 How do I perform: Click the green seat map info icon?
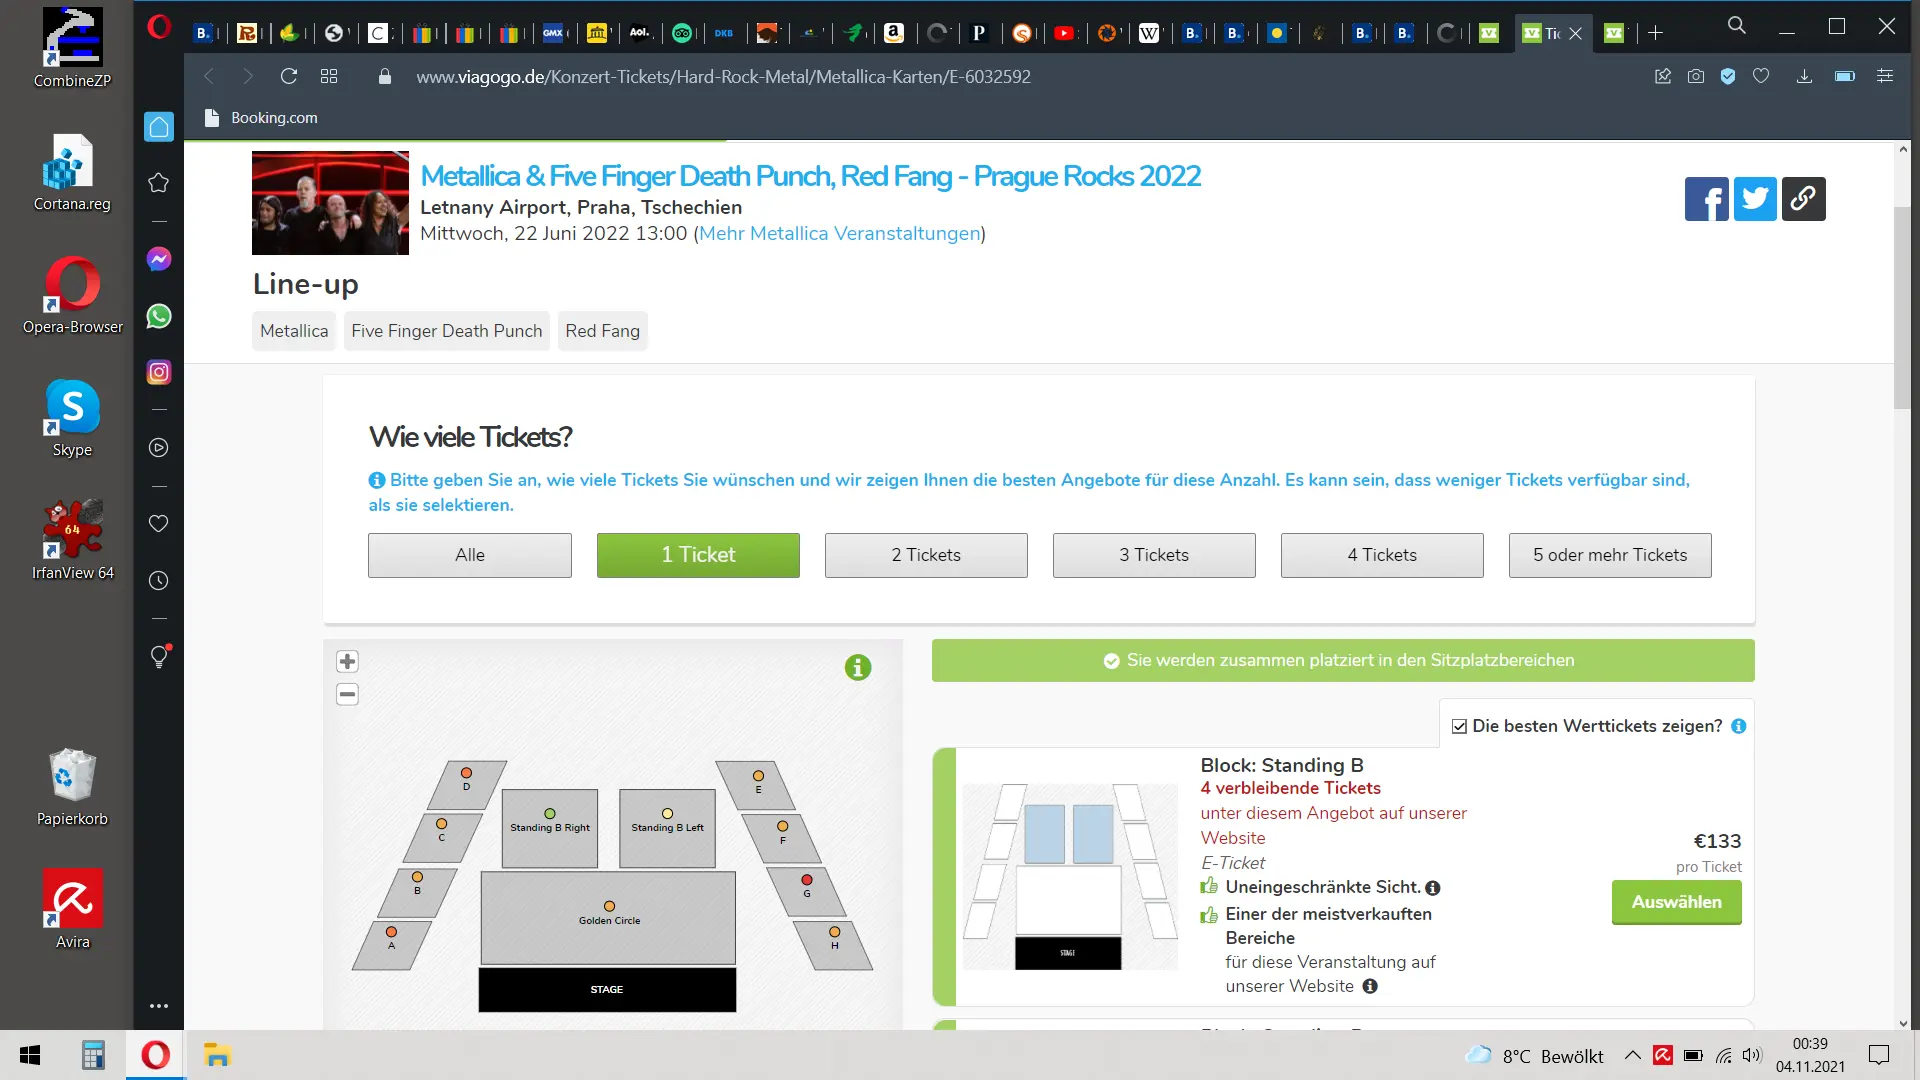(858, 667)
